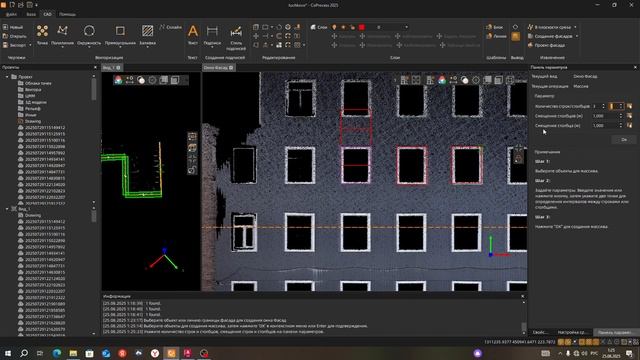Click the orange output icon under Вывод
Image resolution: width=640 pixels, height=360 pixels.
pyautogui.click(x=516, y=37)
